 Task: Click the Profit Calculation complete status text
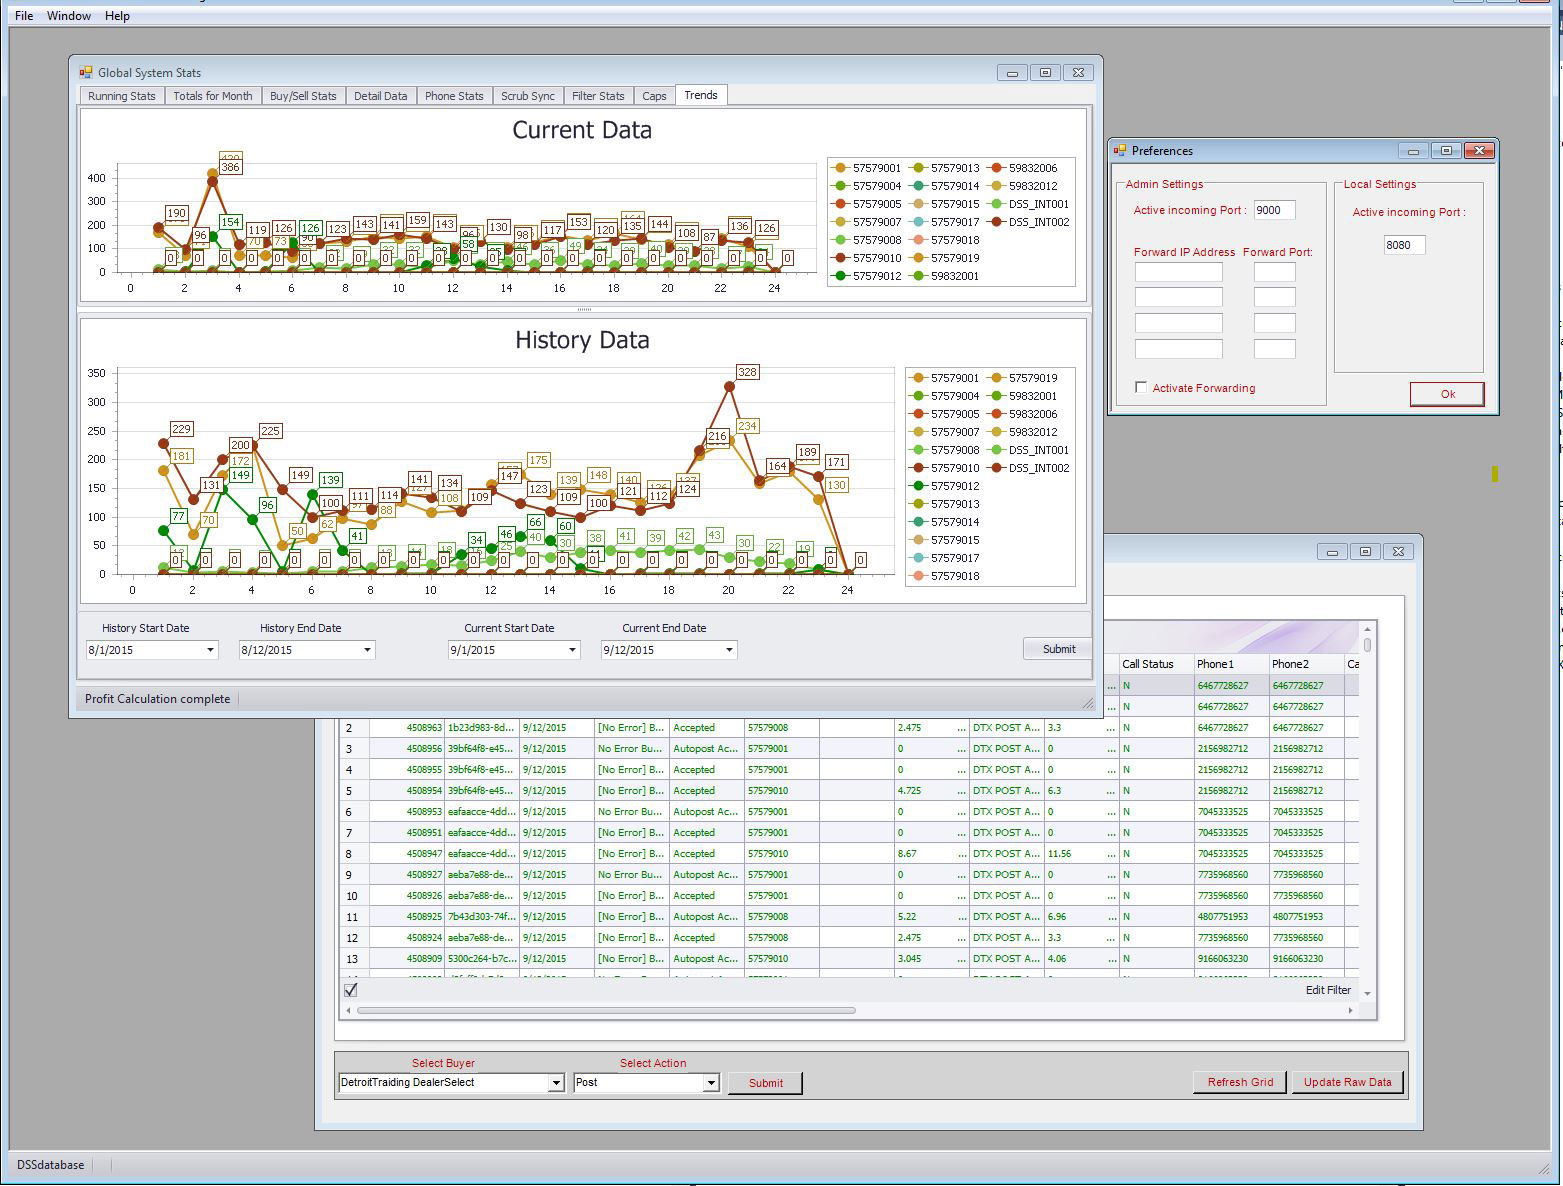coord(157,699)
